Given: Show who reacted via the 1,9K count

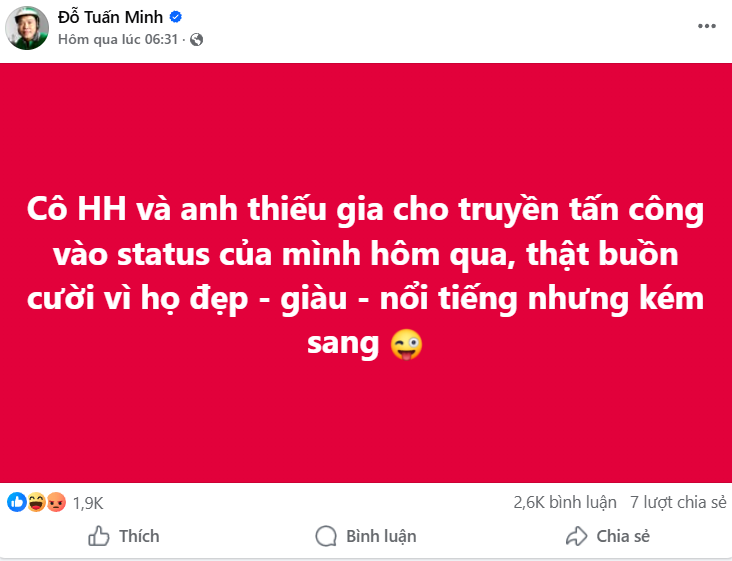Looking at the screenshot, I should [88, 503].
